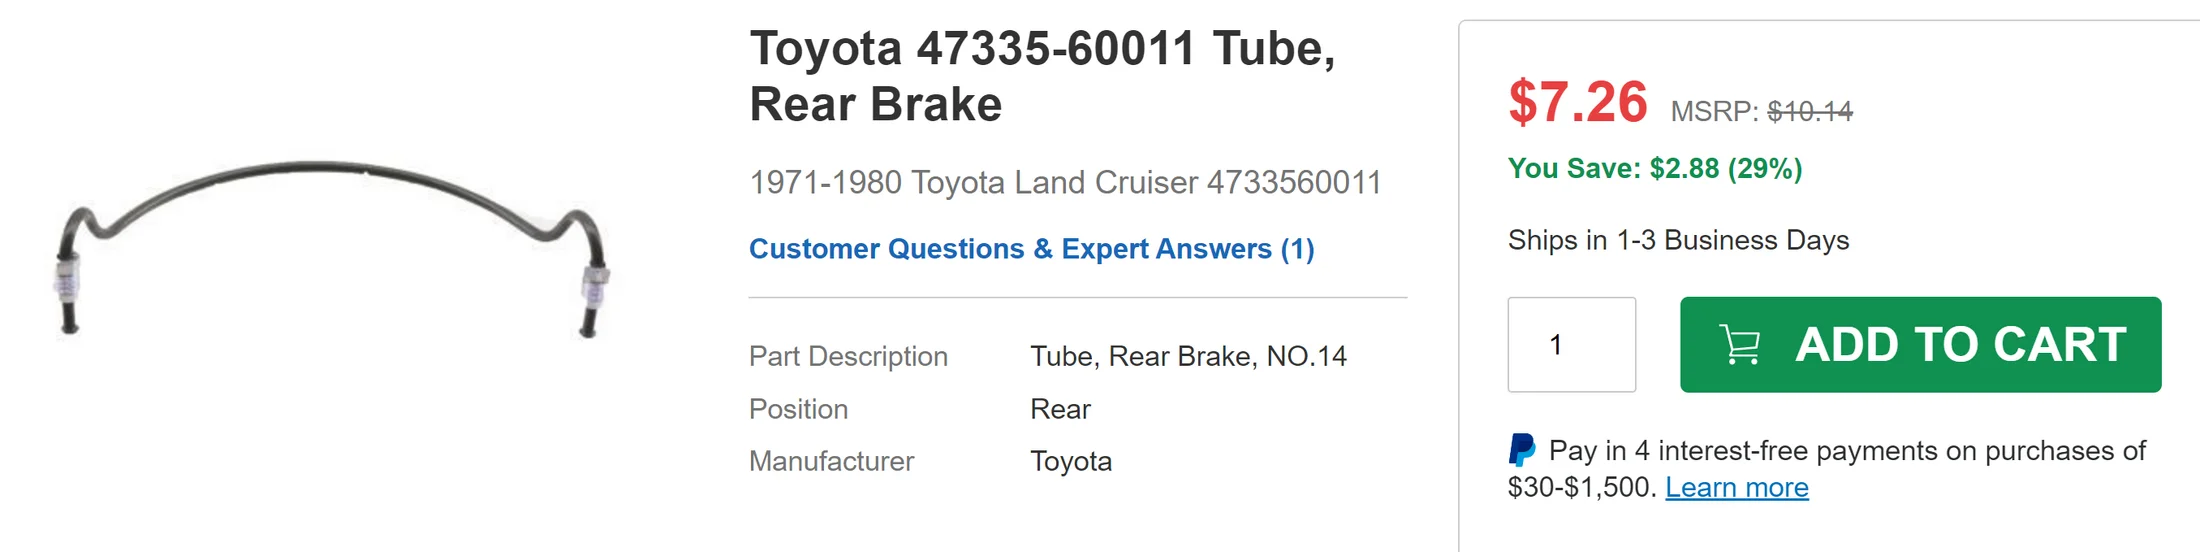2200x552 pixels.
Task: Open the rear brake tube product image
Action: tap(330, 248)
